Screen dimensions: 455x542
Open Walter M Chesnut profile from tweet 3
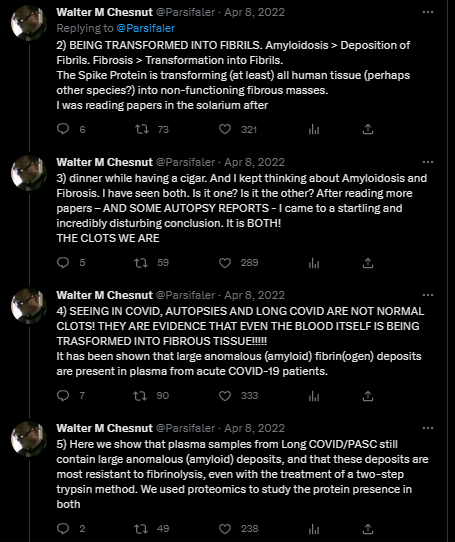coord(104,162)
